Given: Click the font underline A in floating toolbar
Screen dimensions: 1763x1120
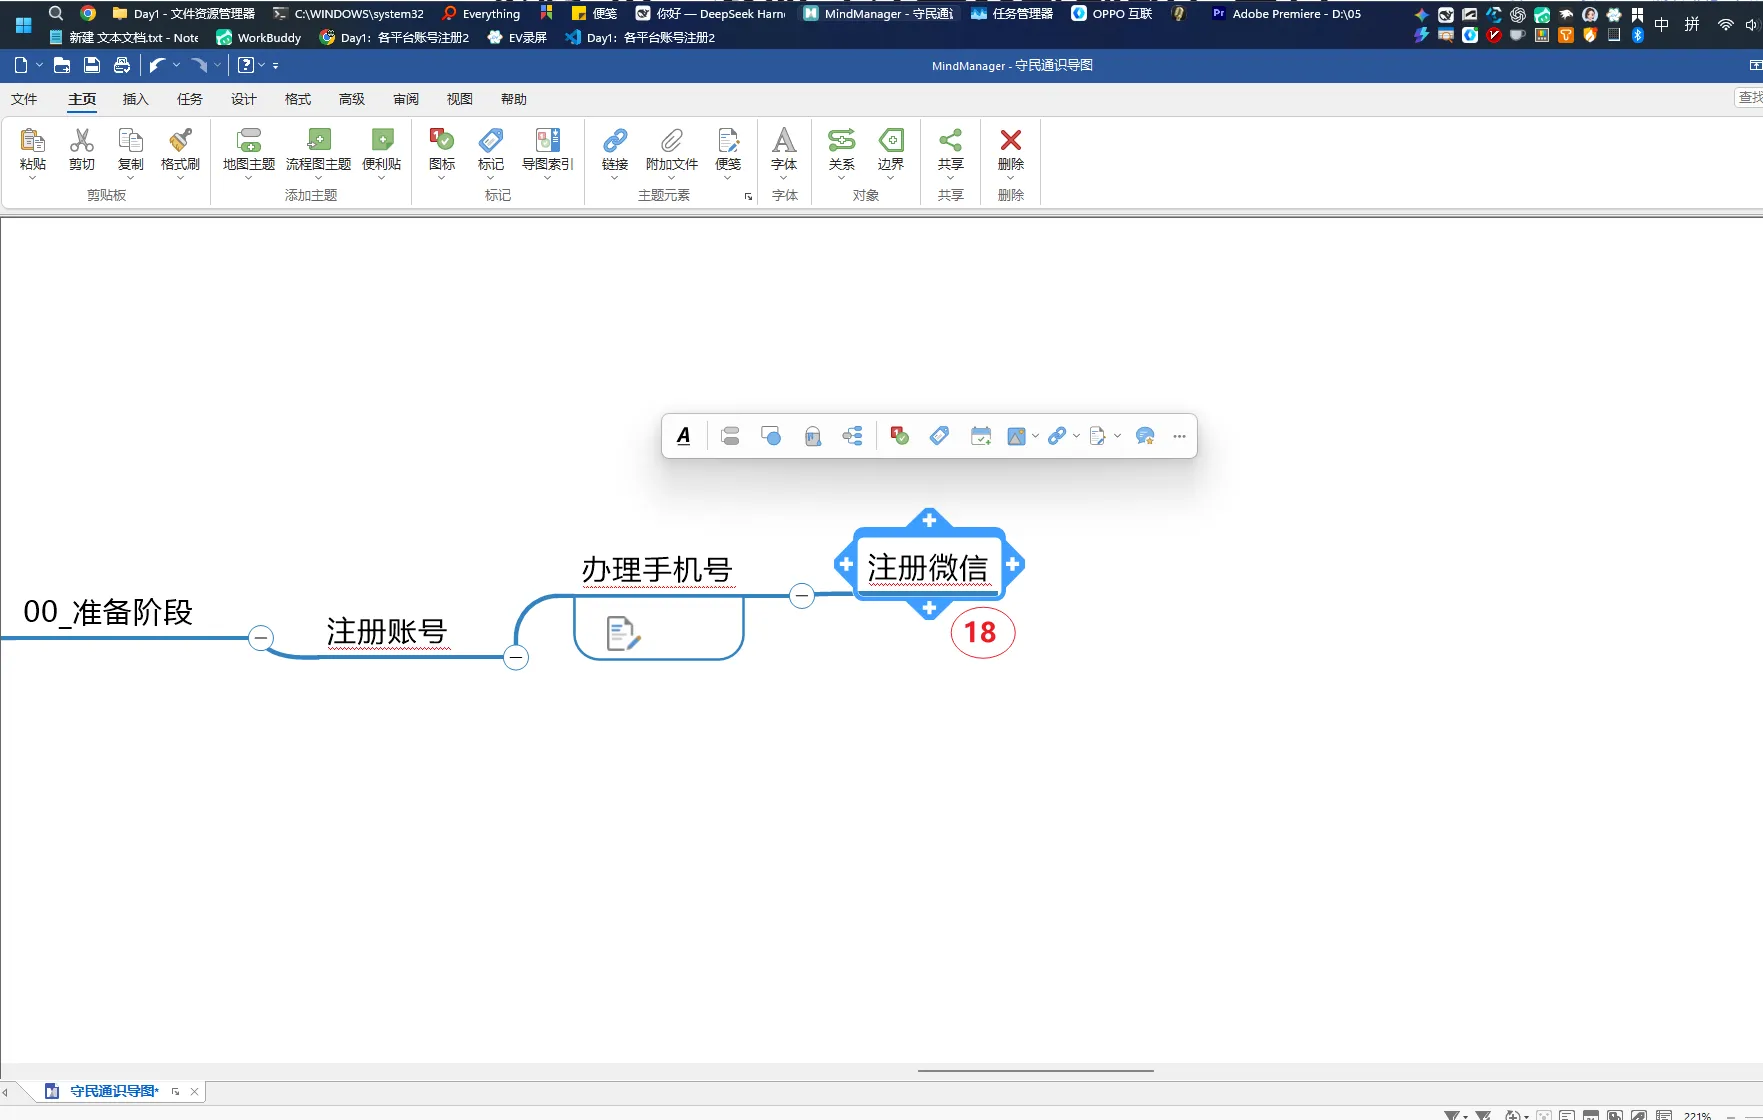Looking at the screenshot, I should (x=684, y=436).
